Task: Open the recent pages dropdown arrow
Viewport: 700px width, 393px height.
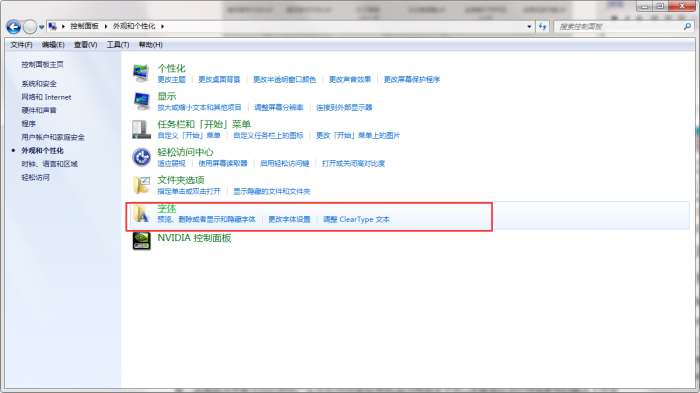Action: click(42, 27)
